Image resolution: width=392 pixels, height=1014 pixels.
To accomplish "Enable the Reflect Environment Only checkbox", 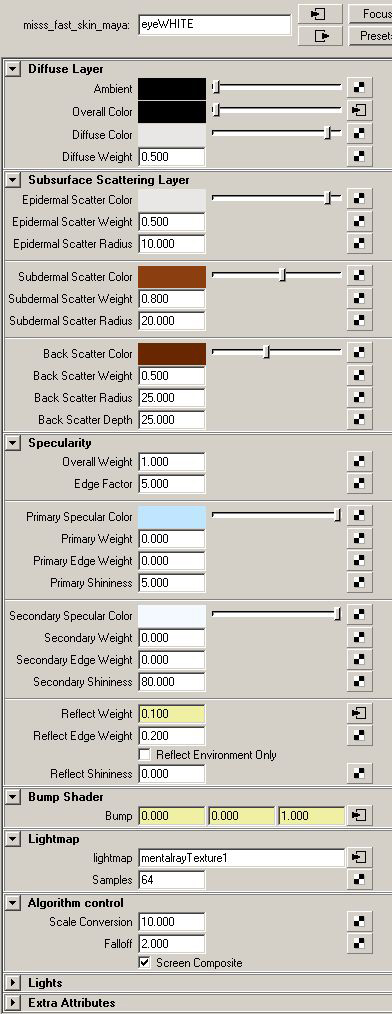I will coord(144,755).
